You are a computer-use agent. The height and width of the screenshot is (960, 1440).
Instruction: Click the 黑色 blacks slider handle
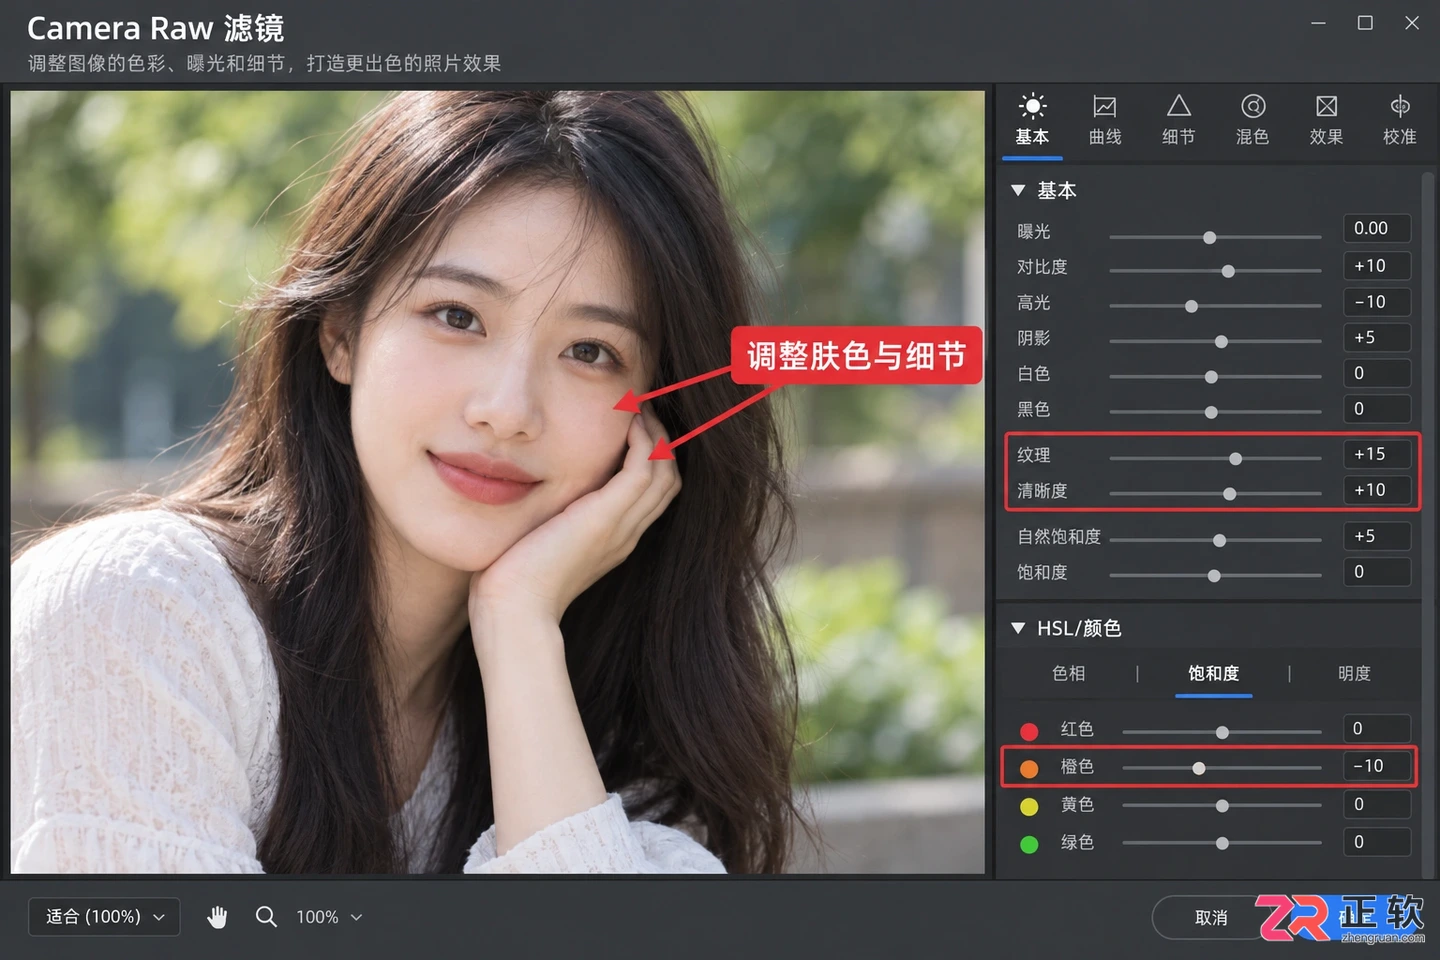pos(1211,412)
